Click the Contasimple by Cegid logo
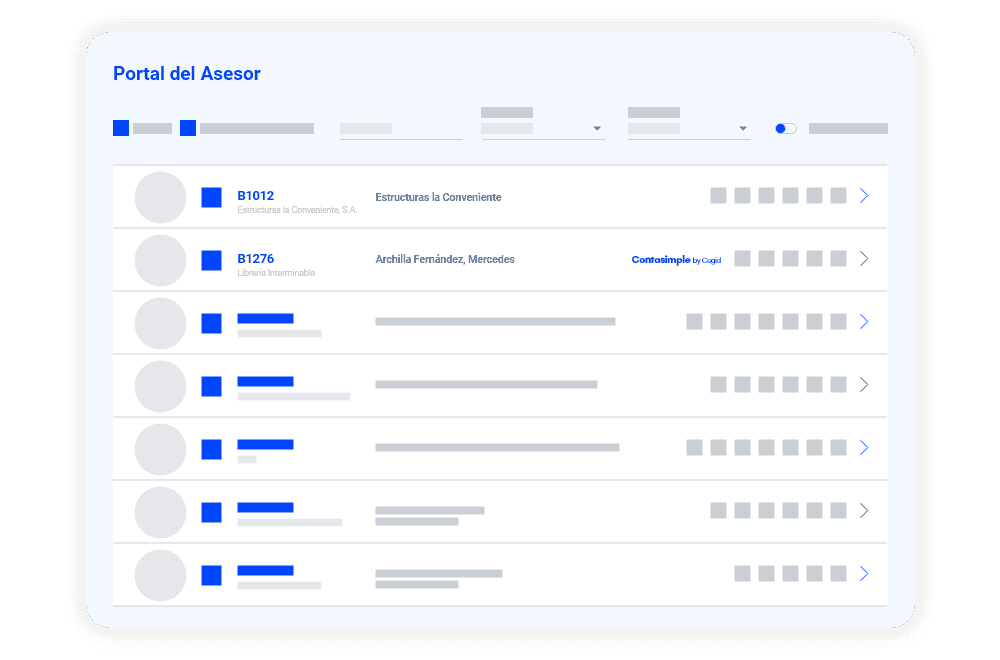Image resolution: width=1000 pixels, height=660 pixels. 676,260
